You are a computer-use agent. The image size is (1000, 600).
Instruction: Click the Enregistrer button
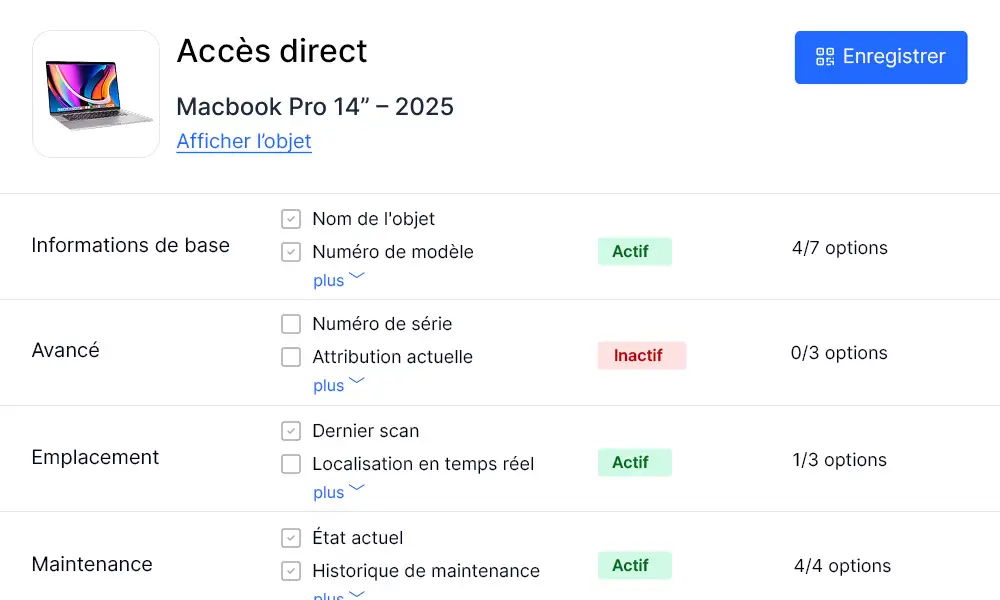click(x=880, y=57)
